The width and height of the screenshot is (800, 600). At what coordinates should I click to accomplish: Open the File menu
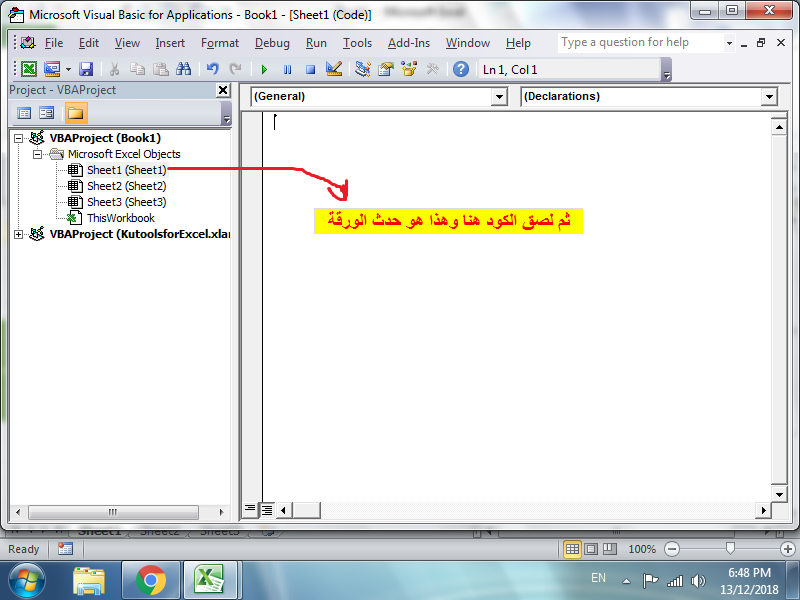[x=54, y=43]
